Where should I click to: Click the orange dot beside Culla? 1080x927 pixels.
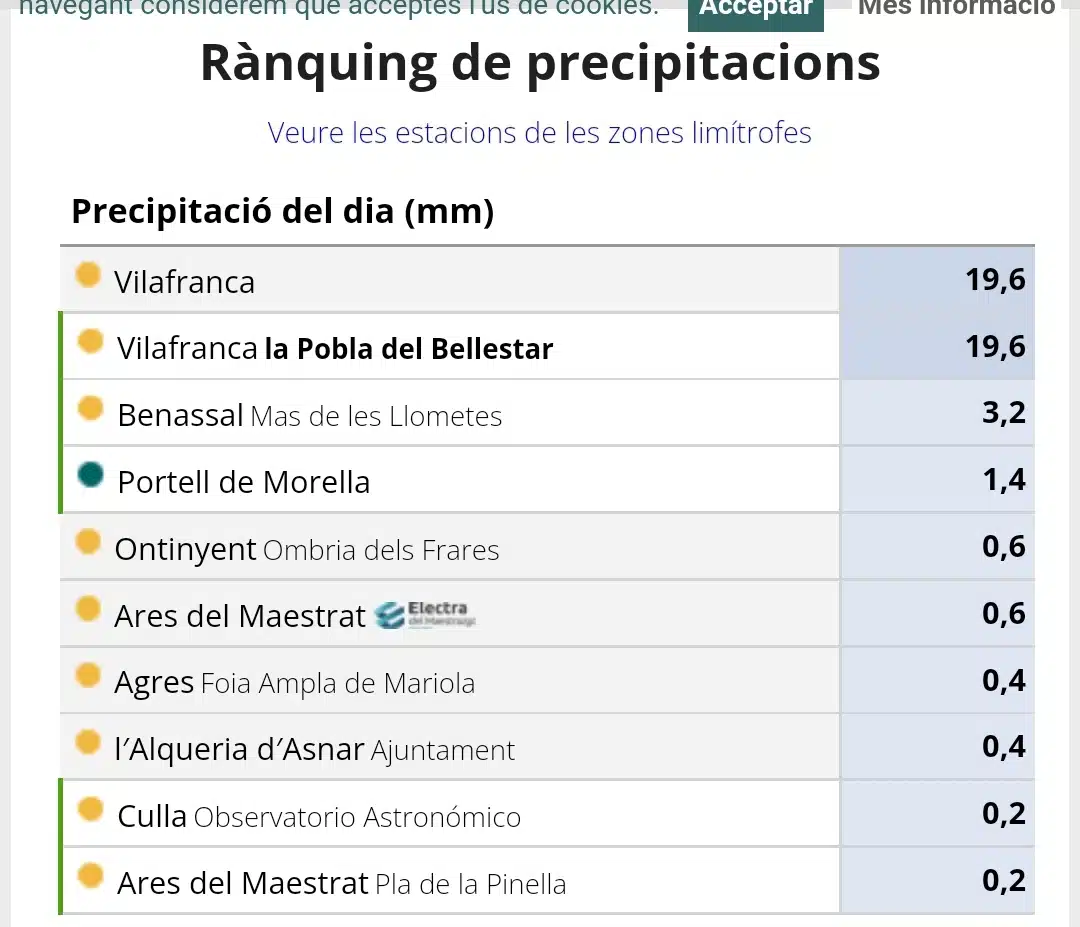(x=90, y=809)
